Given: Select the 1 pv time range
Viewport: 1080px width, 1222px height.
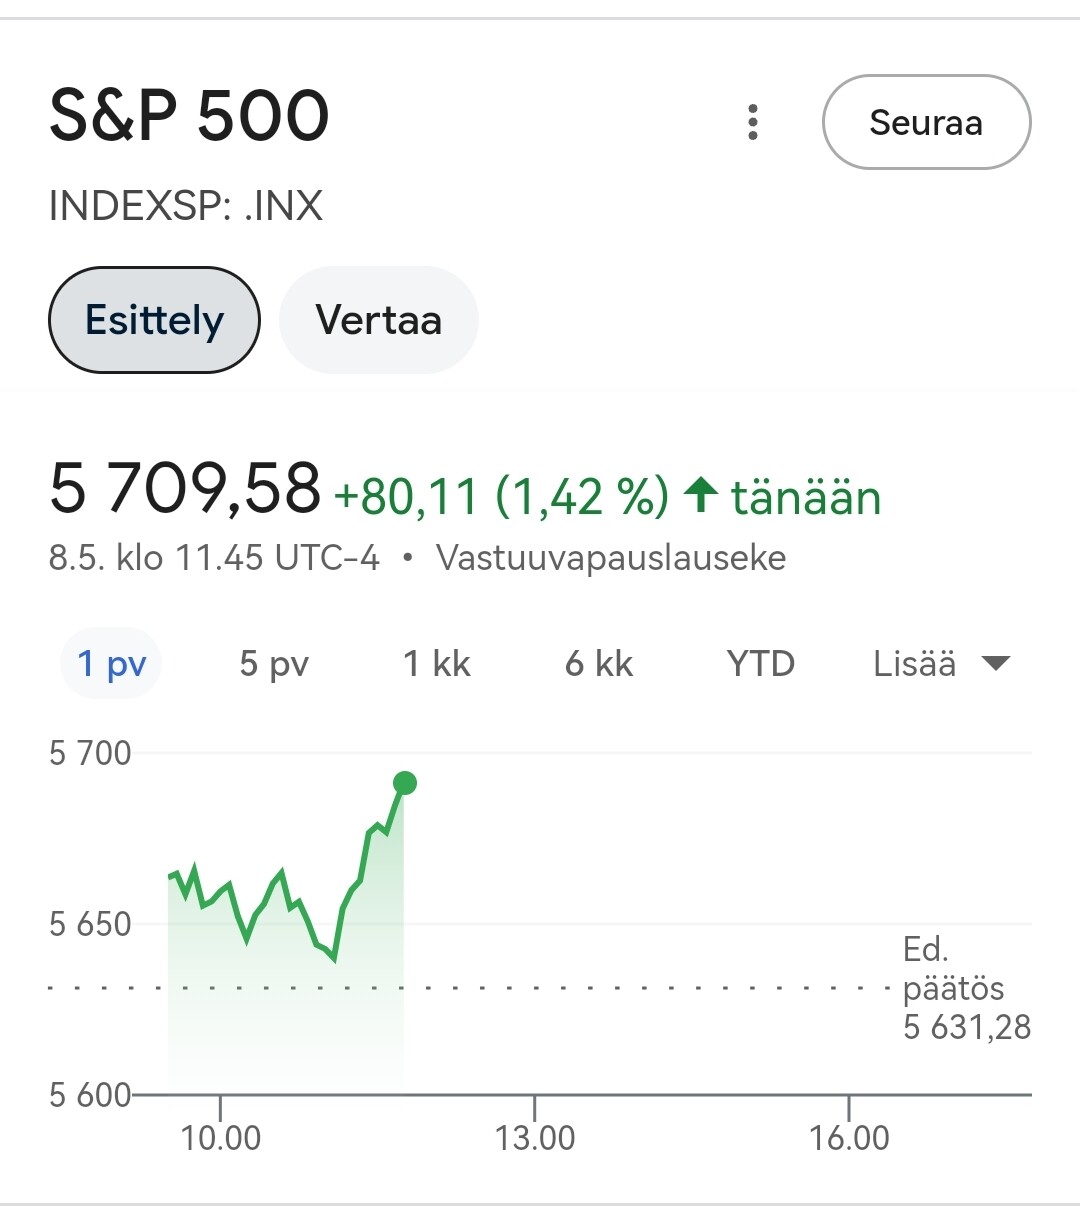Looking at the screenshot, I should 112,664.
